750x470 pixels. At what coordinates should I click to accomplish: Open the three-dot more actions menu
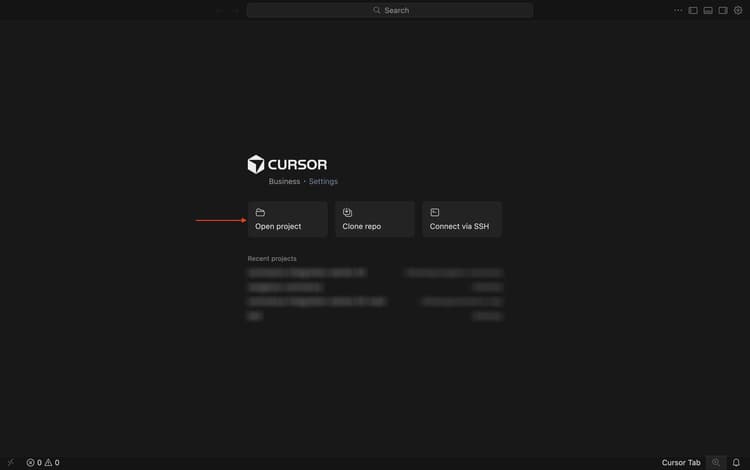678,10
